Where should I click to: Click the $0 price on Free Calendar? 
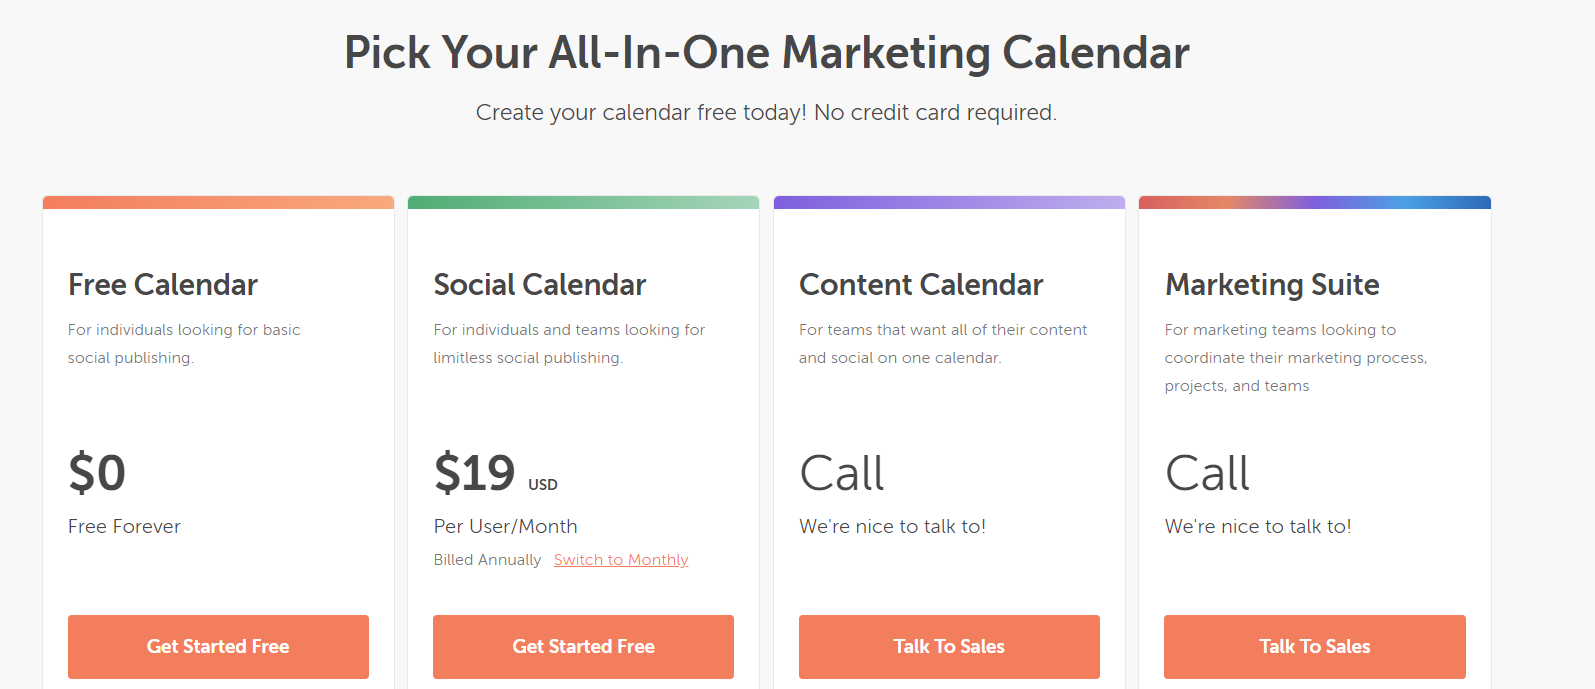click(x=97, y=473)
